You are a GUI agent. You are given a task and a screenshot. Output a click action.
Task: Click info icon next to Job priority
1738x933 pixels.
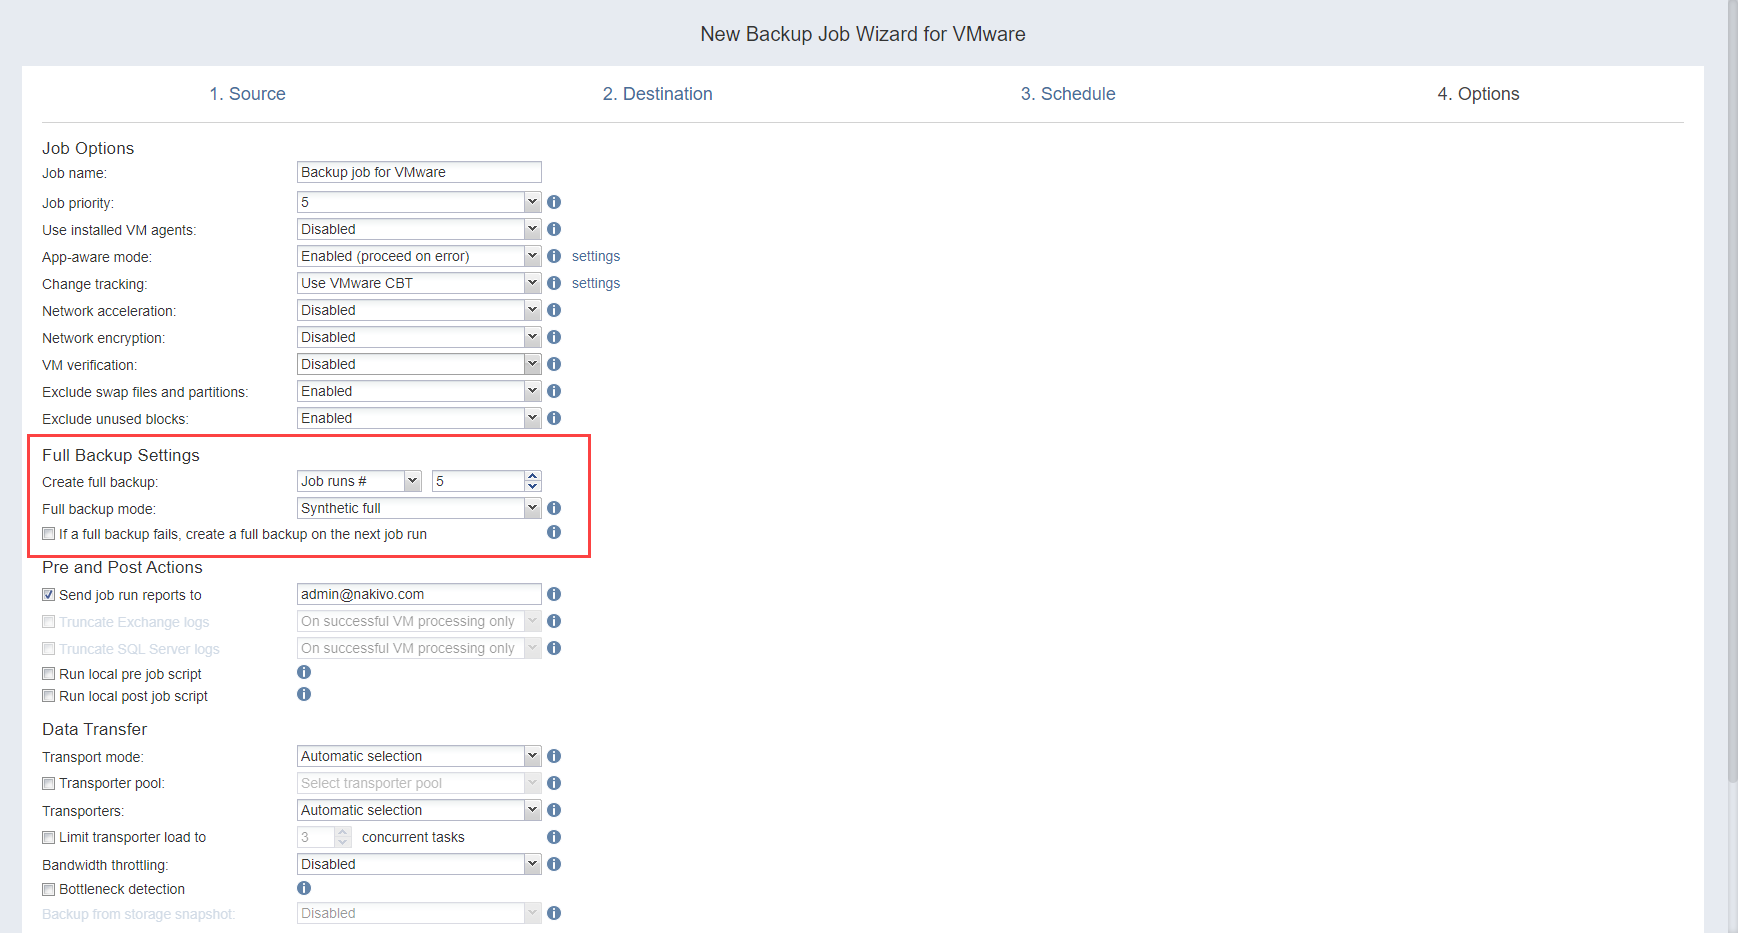tap(554, 202)
